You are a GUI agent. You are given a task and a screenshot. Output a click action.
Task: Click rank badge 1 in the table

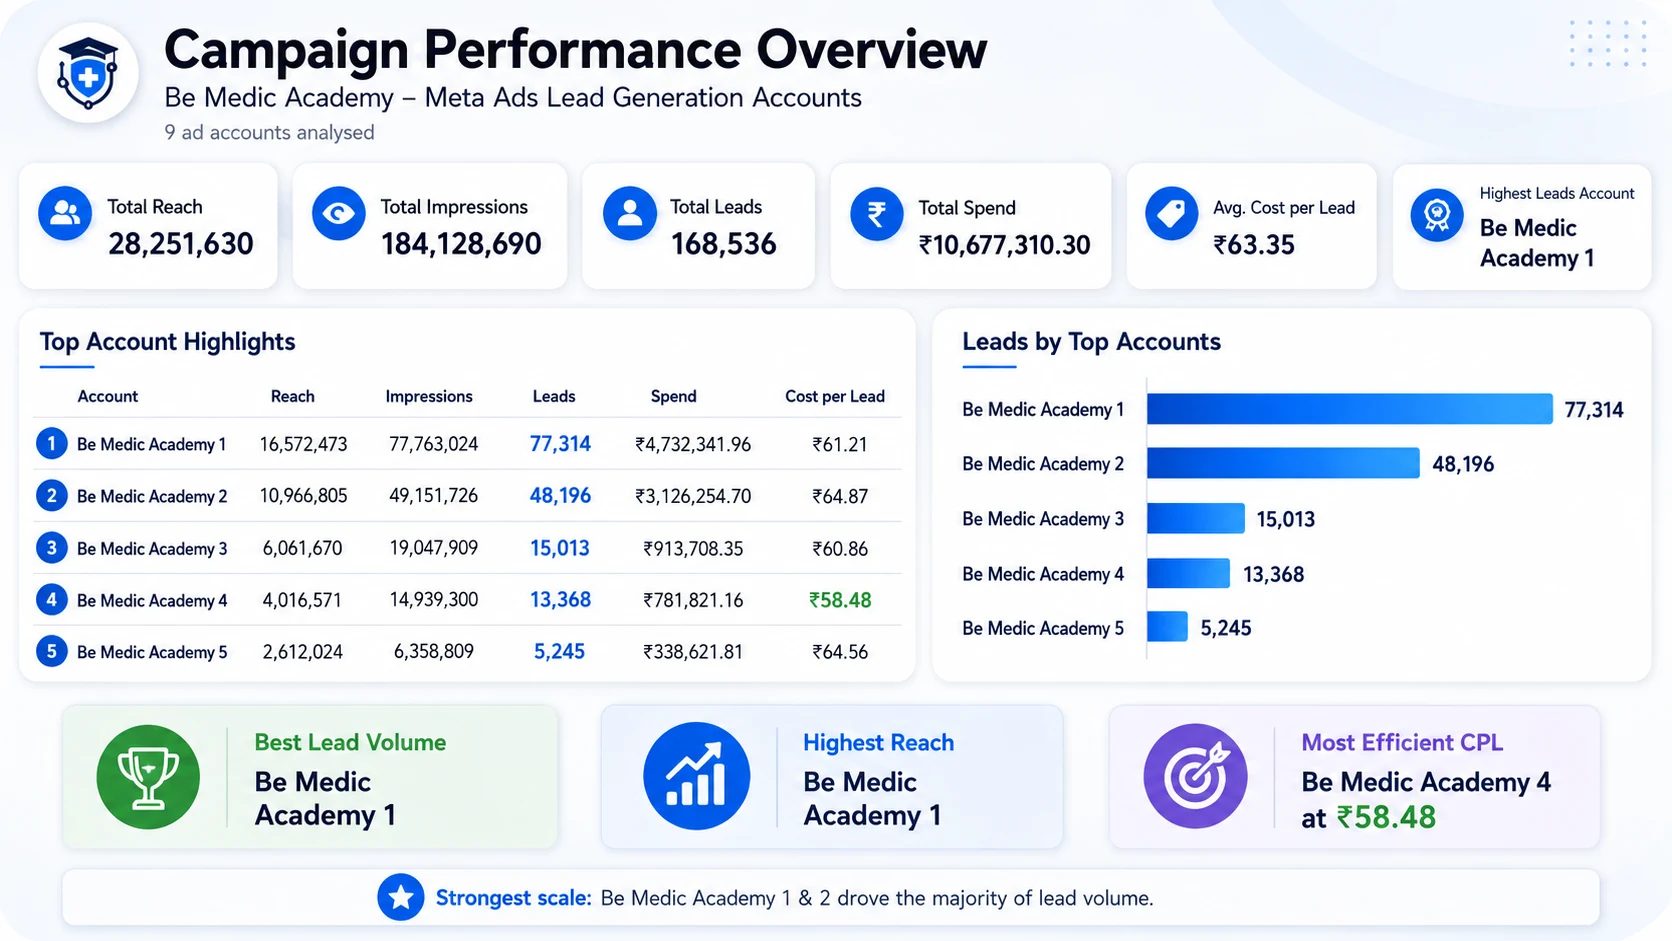click(x=51, y=443)
